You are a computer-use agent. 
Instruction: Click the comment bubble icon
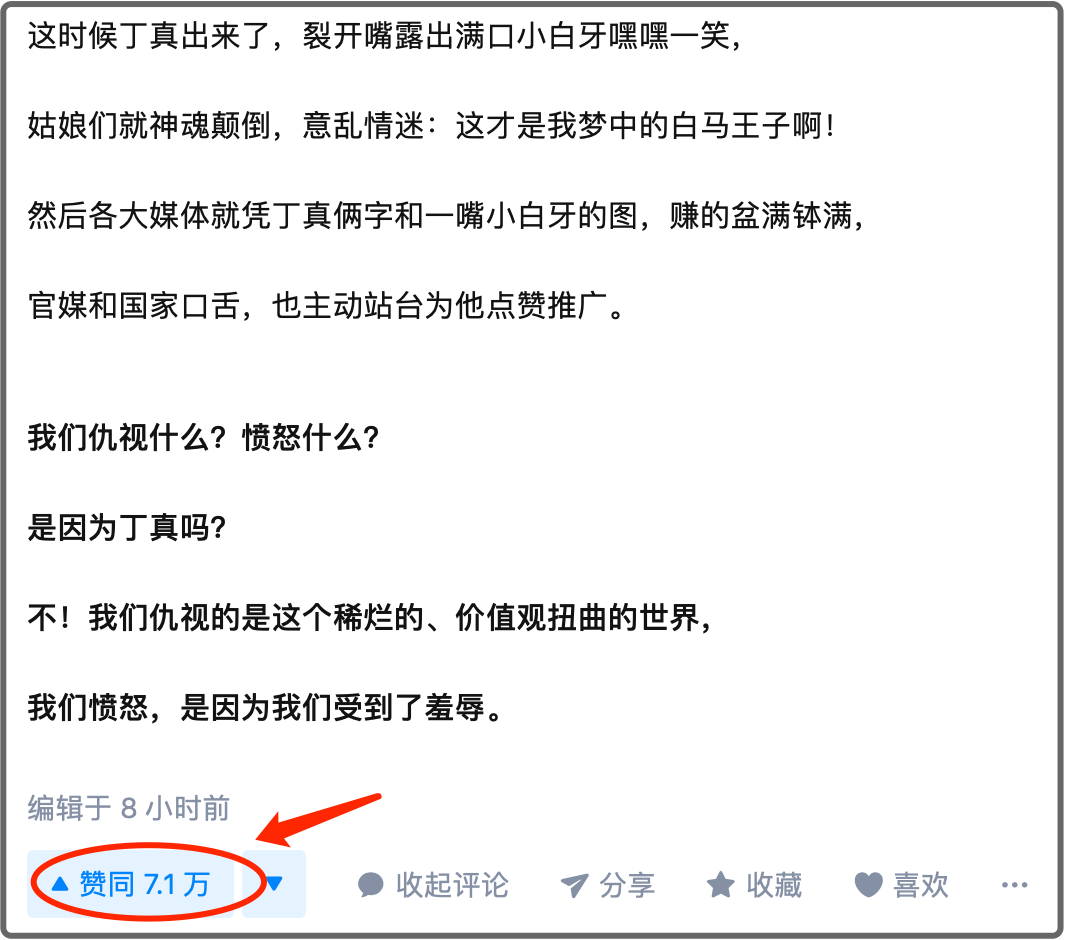click(371, 885)
